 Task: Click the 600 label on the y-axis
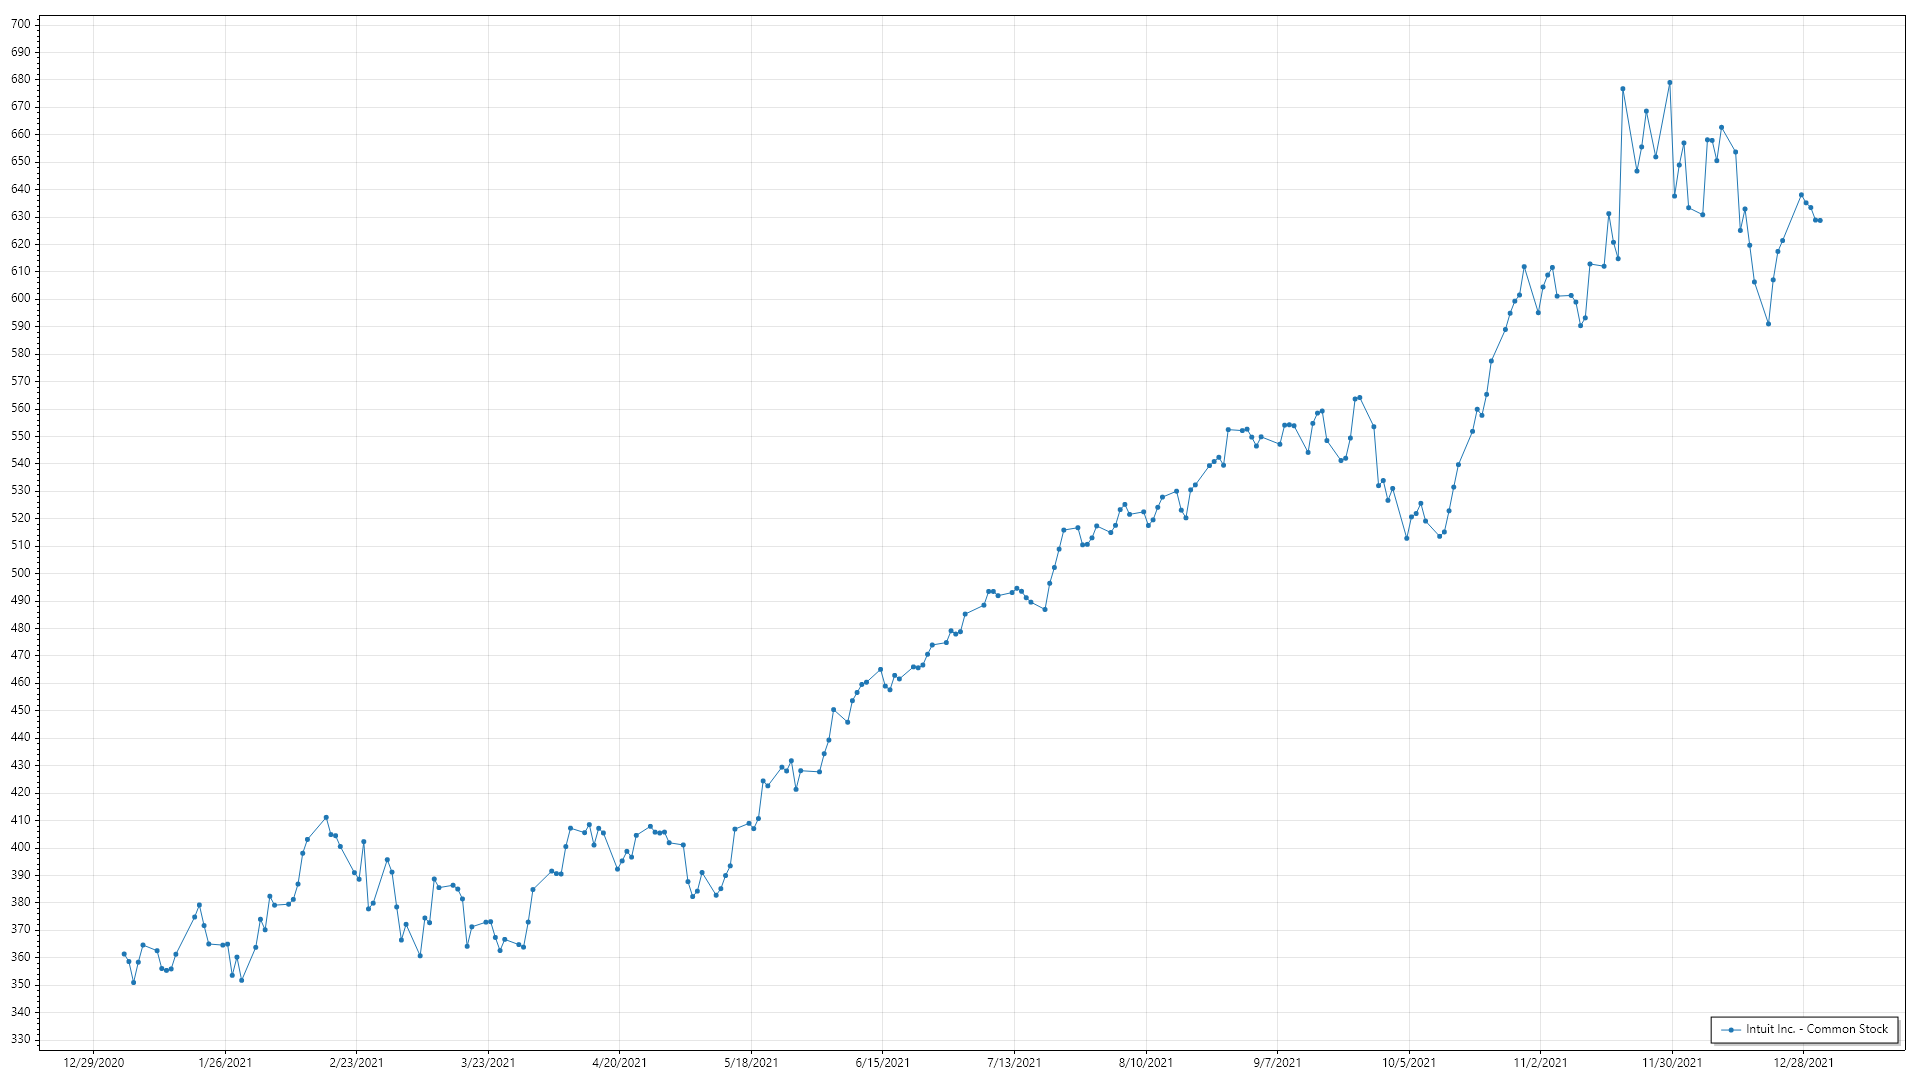tap(20, 298)
